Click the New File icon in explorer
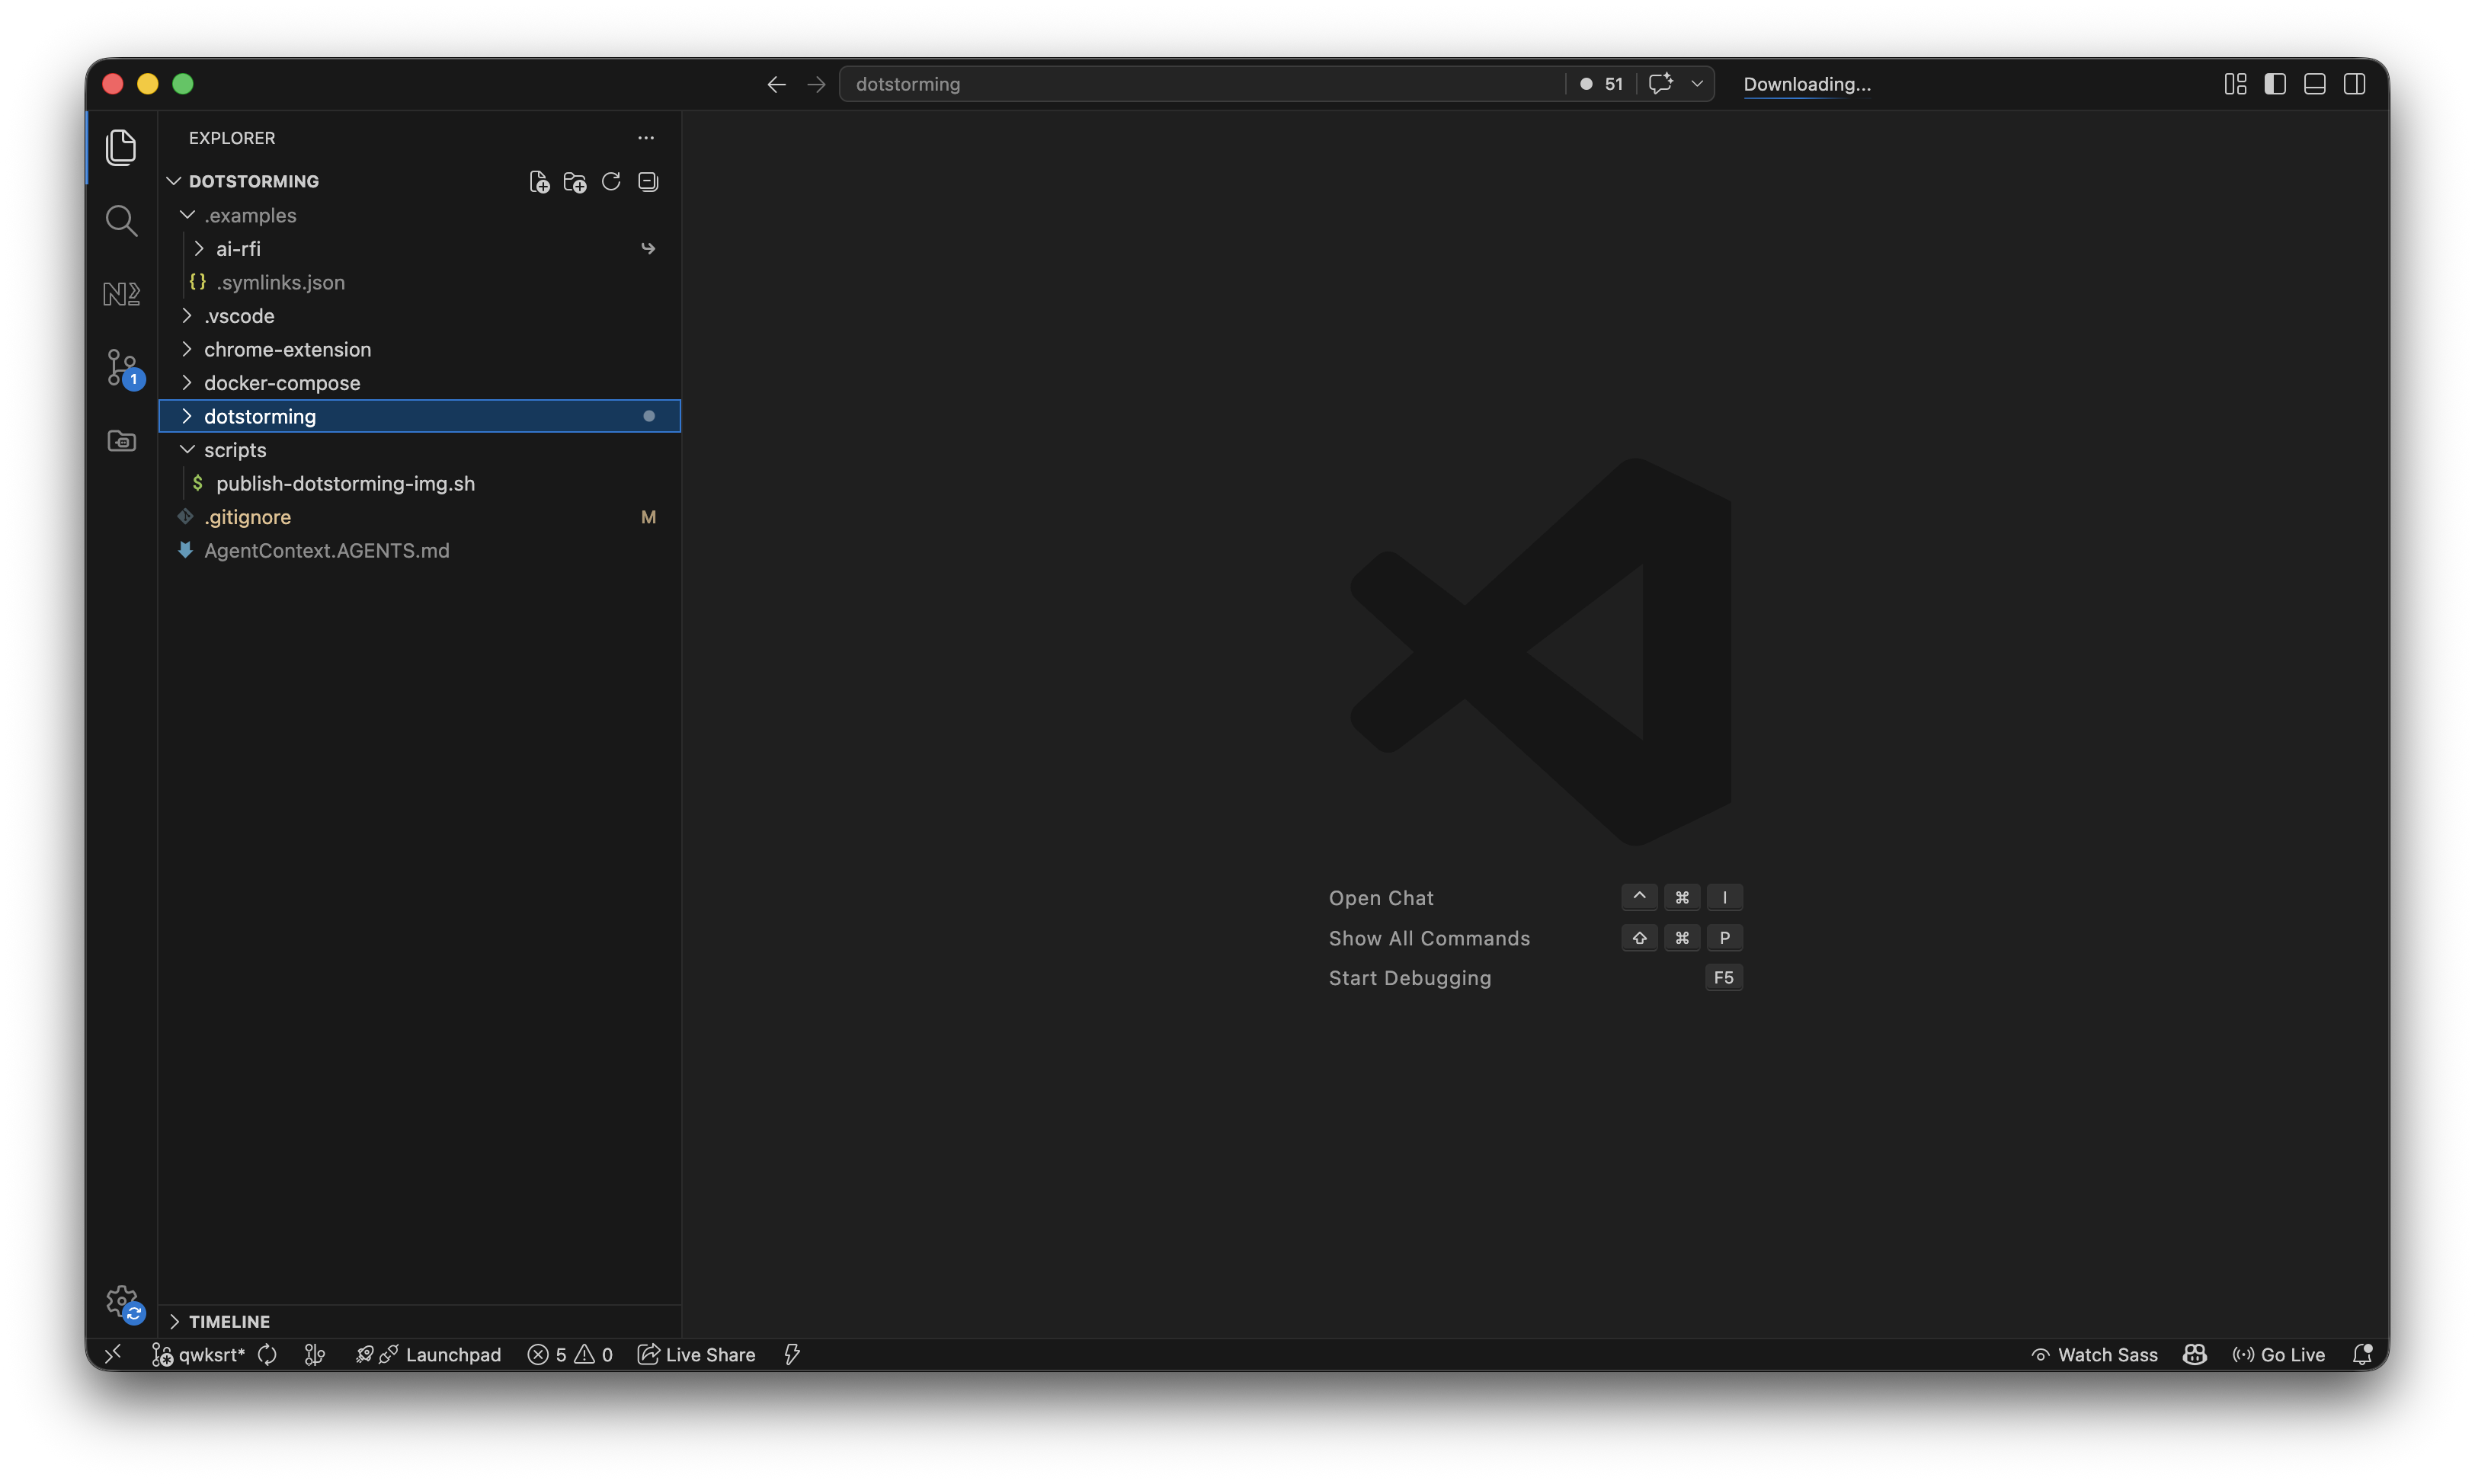2475x1484 pixels. coord(539,182)
